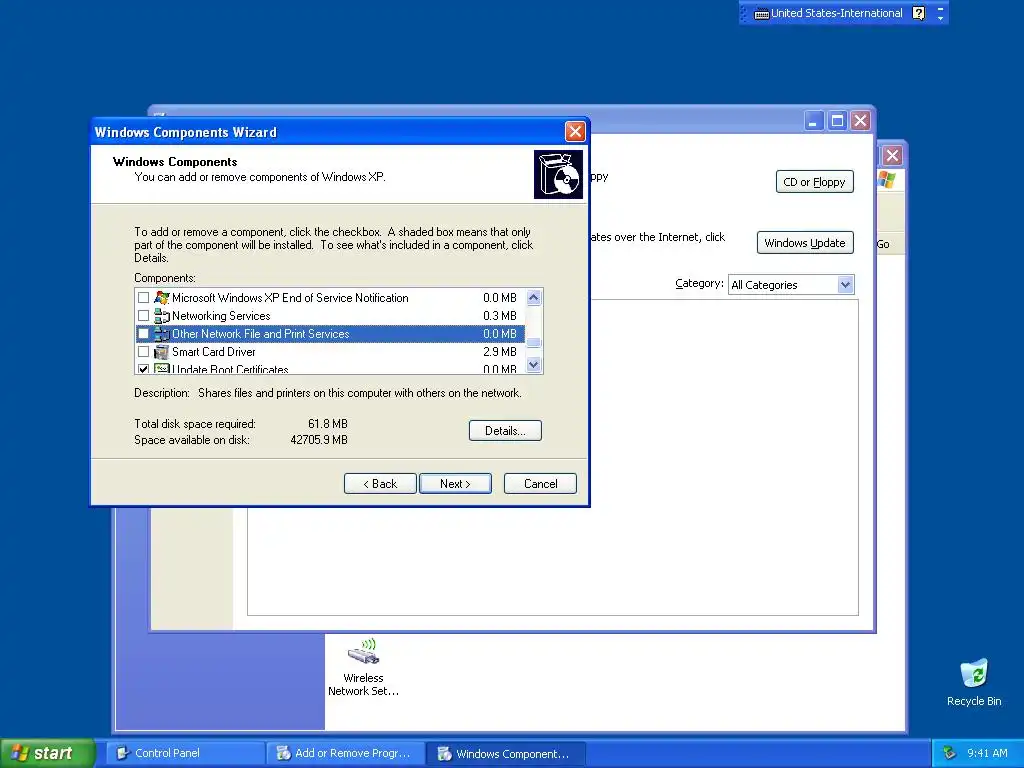
Task: Enable the Networking Services checkbox
Action: pyautogui.click(x=144, y=316)
